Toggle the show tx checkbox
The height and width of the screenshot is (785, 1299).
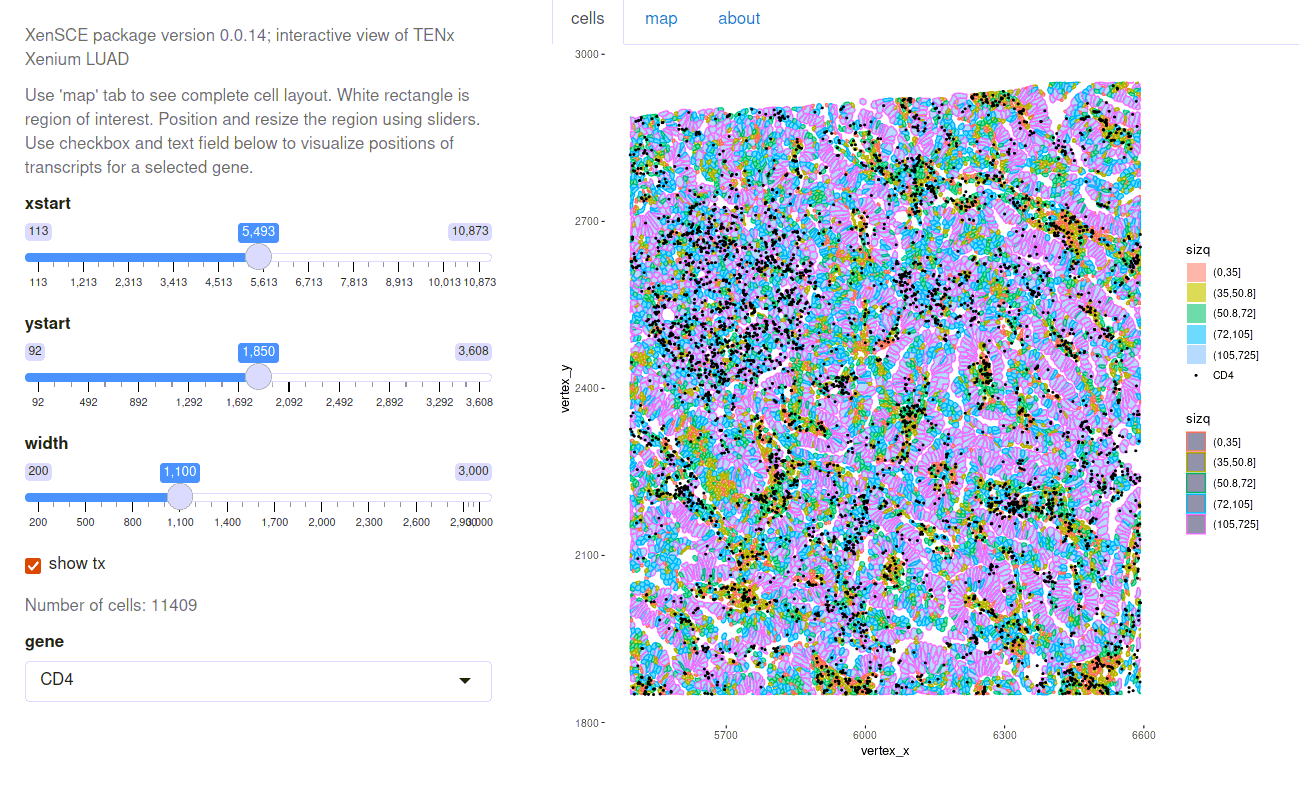(x=33, y=565)
